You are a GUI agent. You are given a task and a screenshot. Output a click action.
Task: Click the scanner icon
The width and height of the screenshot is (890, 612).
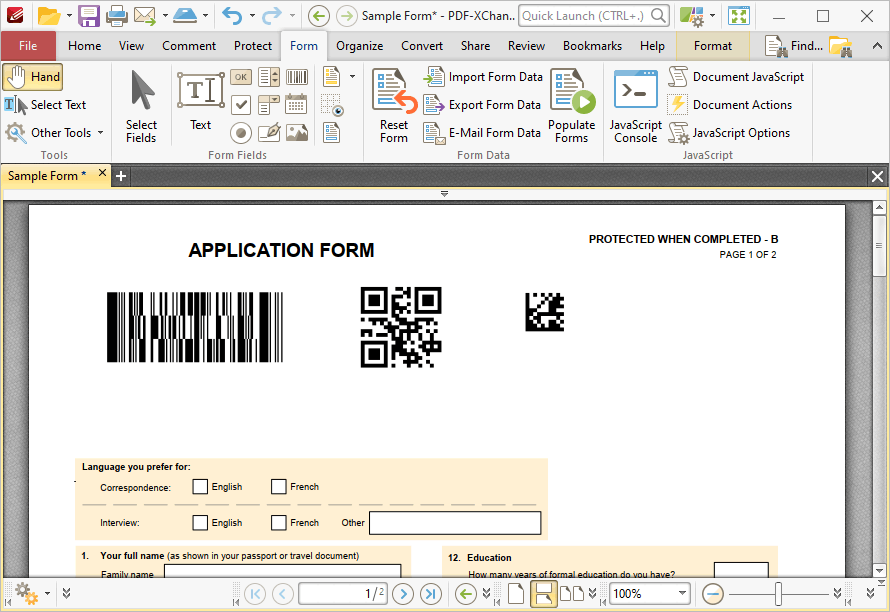(185, 16)
